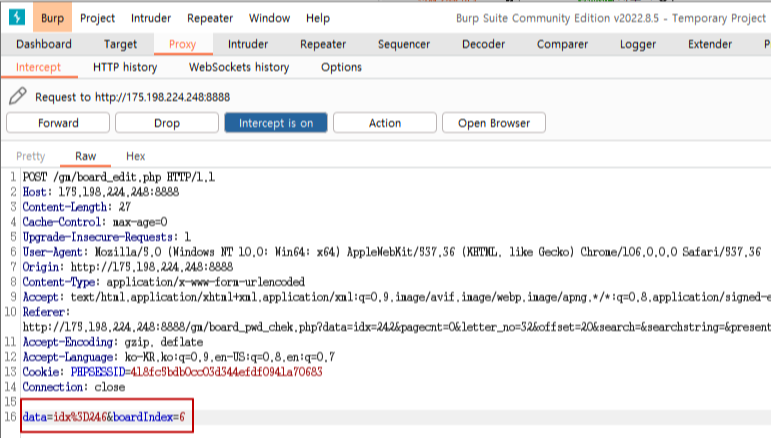The width and height of the screenshot is (771, 438).
Task: Open the Action dropdown button
Action: point(385,123)
